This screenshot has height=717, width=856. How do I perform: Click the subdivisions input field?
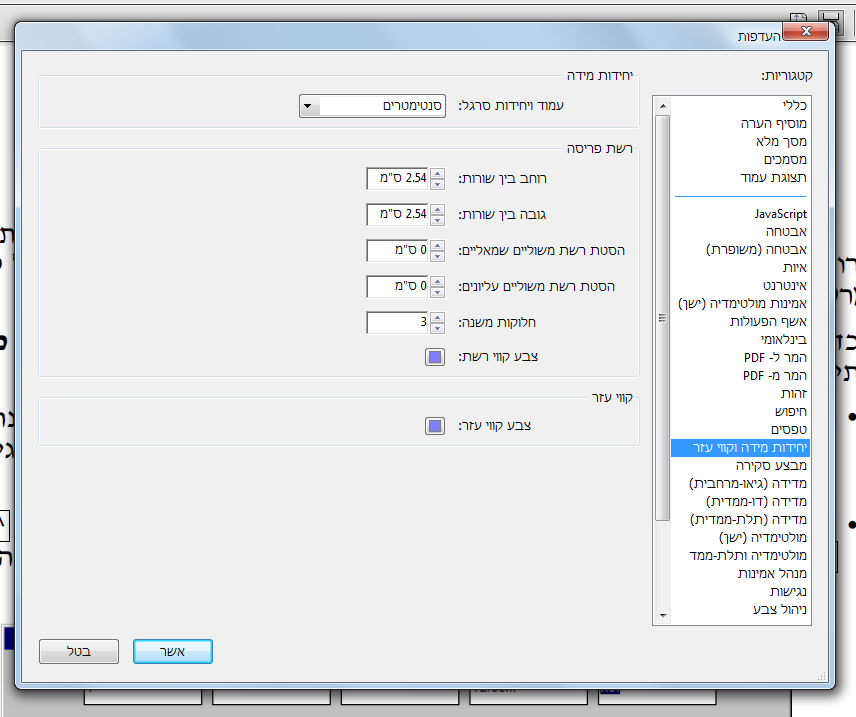pos(398,323)
